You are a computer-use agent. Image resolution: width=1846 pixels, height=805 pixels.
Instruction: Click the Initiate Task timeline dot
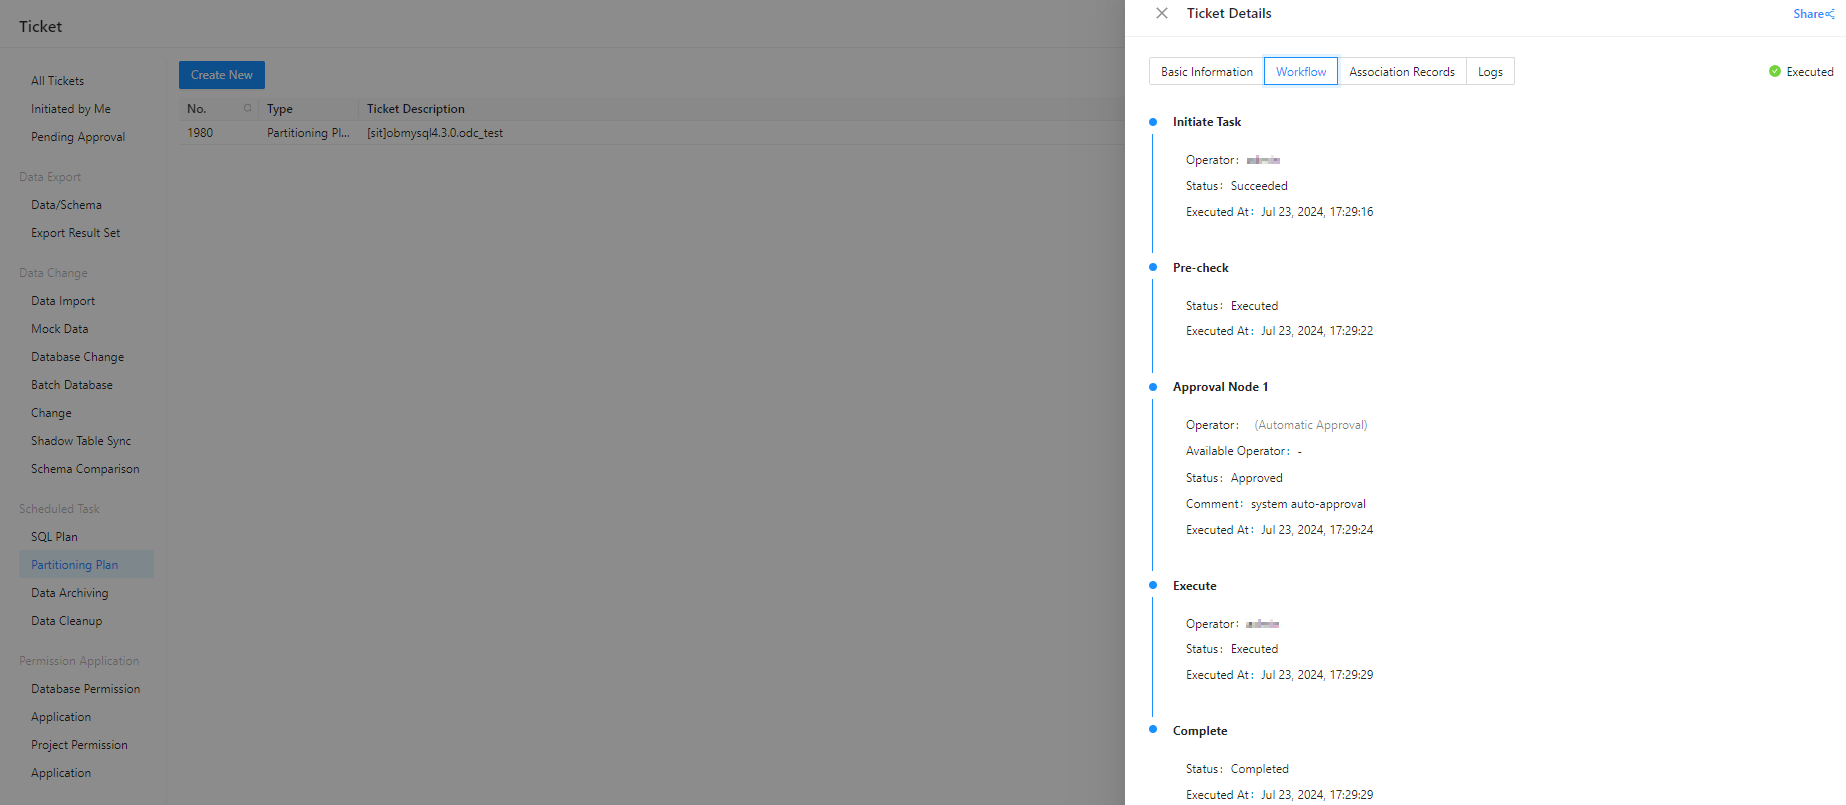point(1152,122)
